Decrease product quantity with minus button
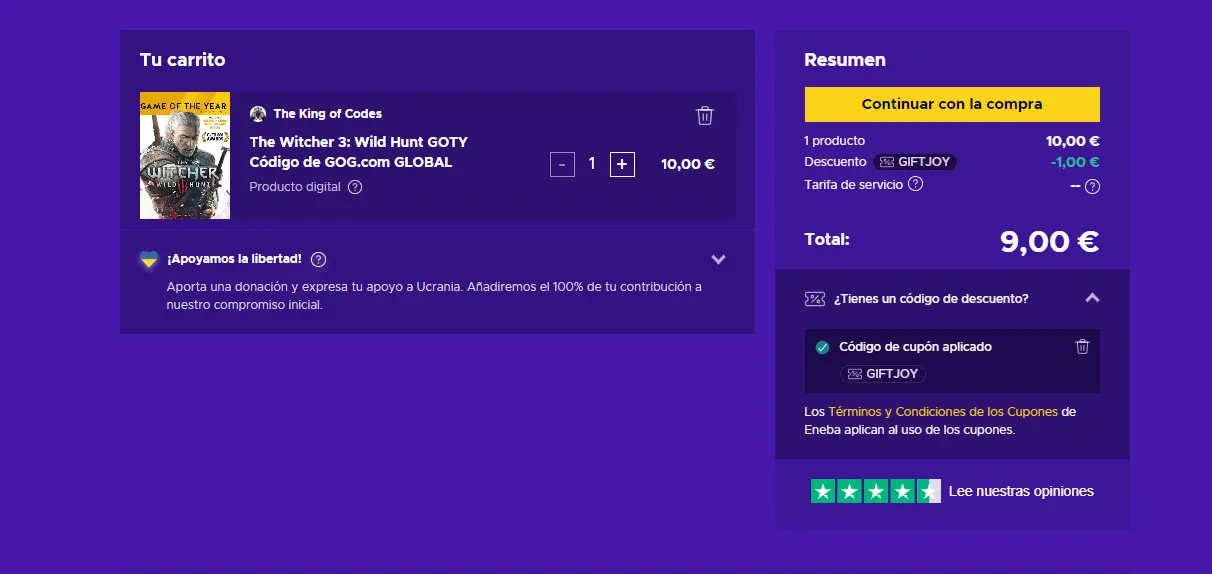1212x574 pixels. click(562, 164)
